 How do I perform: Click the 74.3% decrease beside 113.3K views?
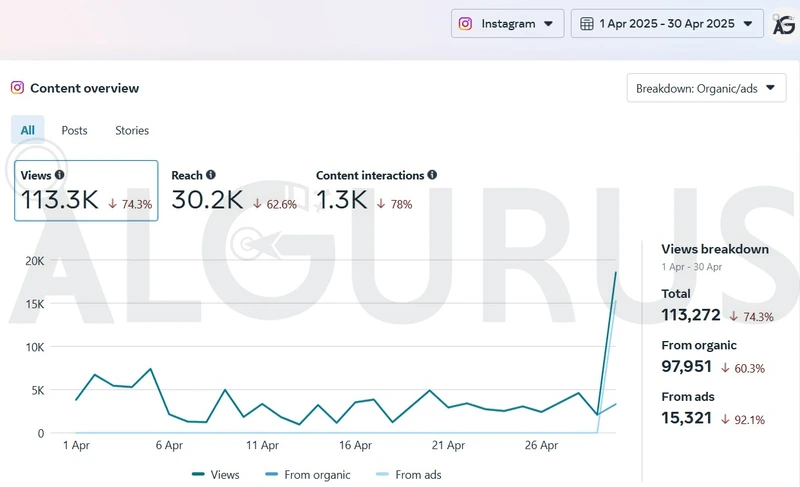tap(130, 204)
